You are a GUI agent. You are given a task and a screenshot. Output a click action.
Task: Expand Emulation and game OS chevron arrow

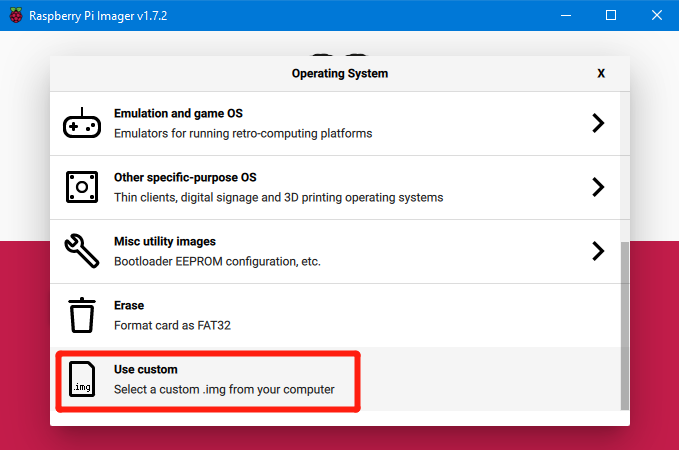(x=597, y=123)
